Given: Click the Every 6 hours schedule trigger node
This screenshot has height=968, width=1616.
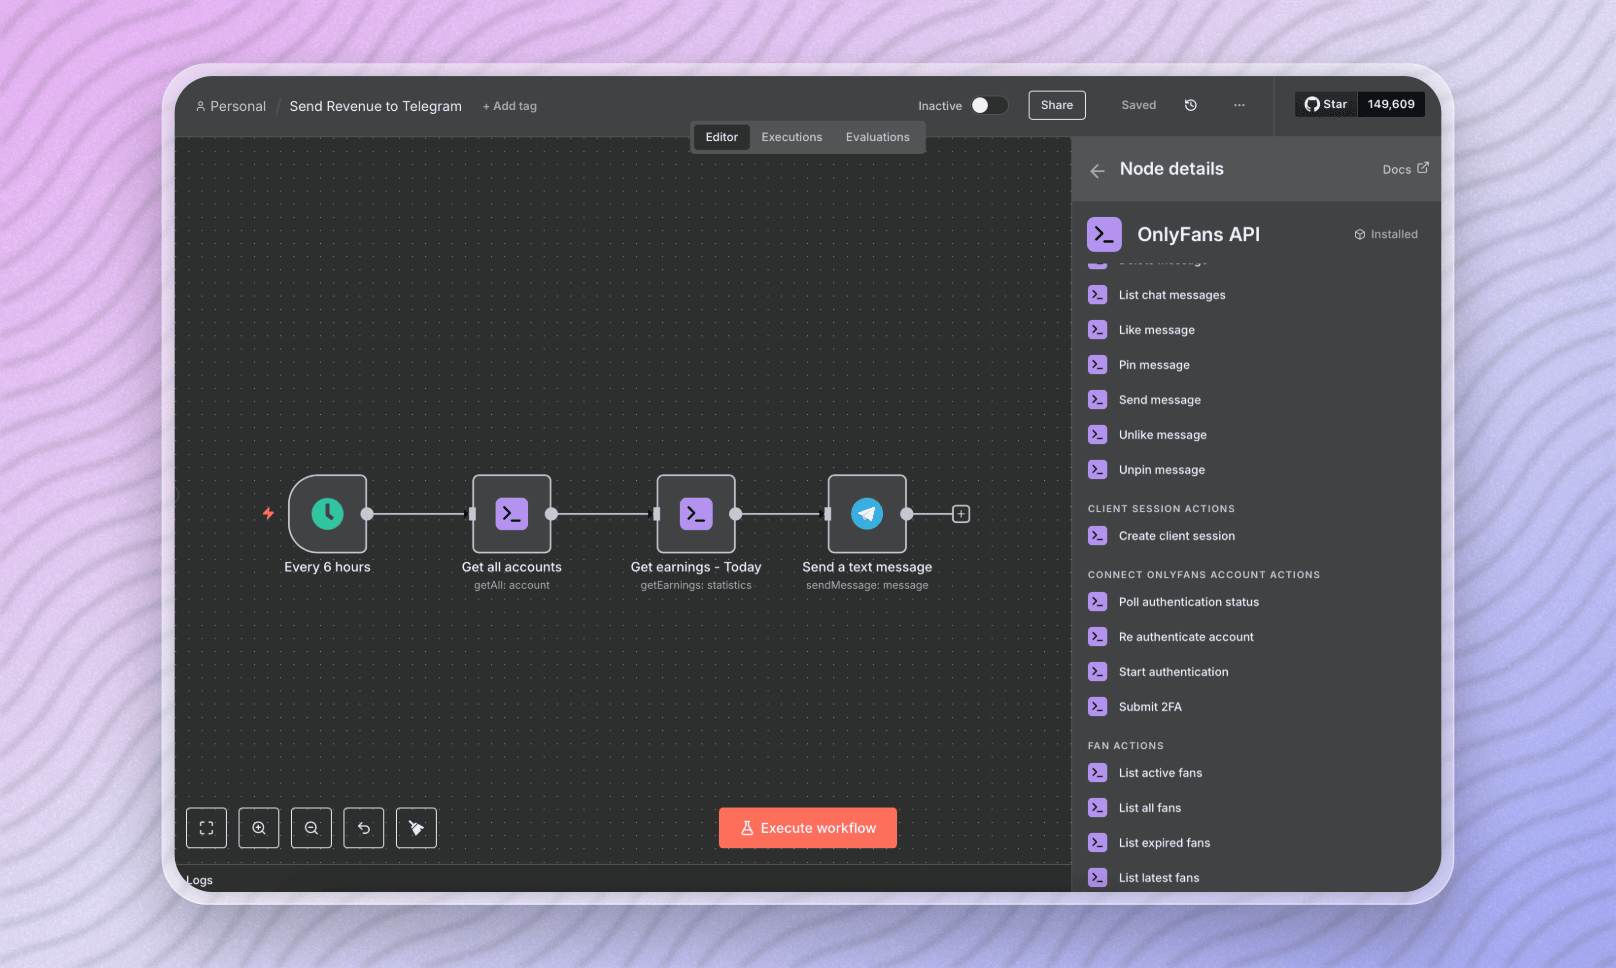Looking at the screenshot, I should click(328, 514).
